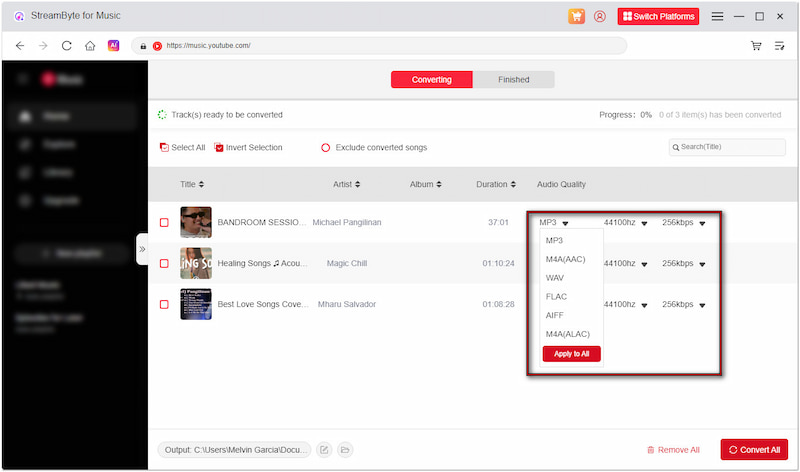Reload the page with the refresh icon
Screen dimensions: 800x472
point(67,46)
